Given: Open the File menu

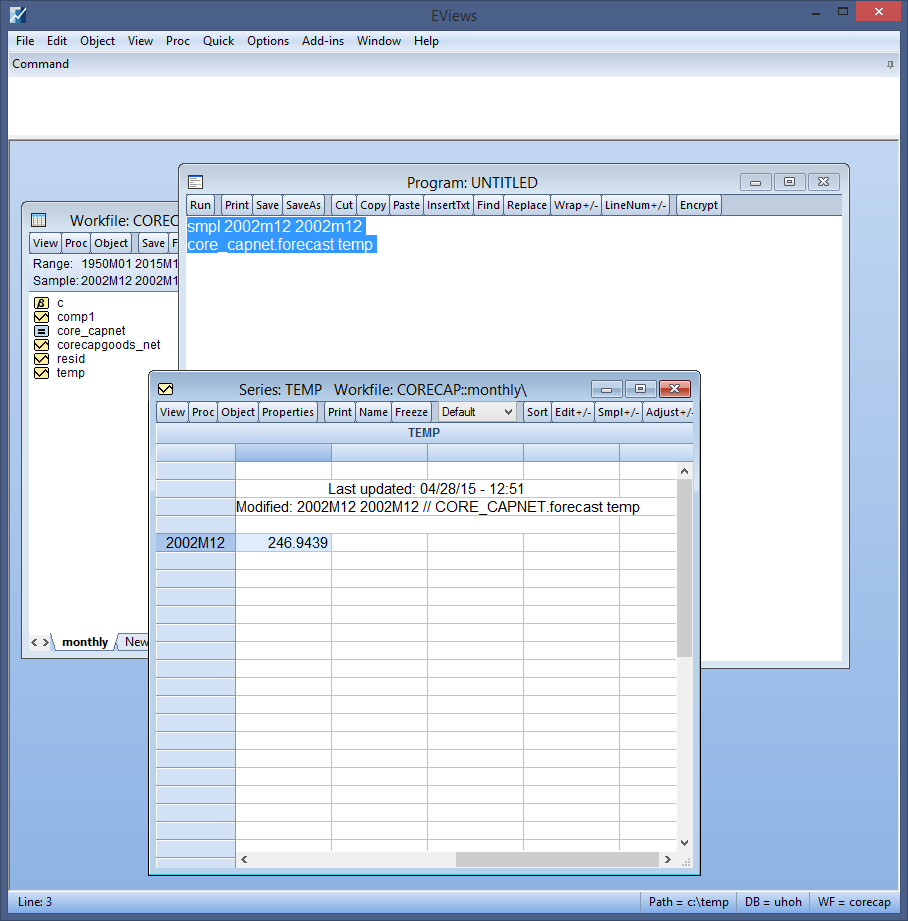Looking at the screenshot, I should point(25,41).
